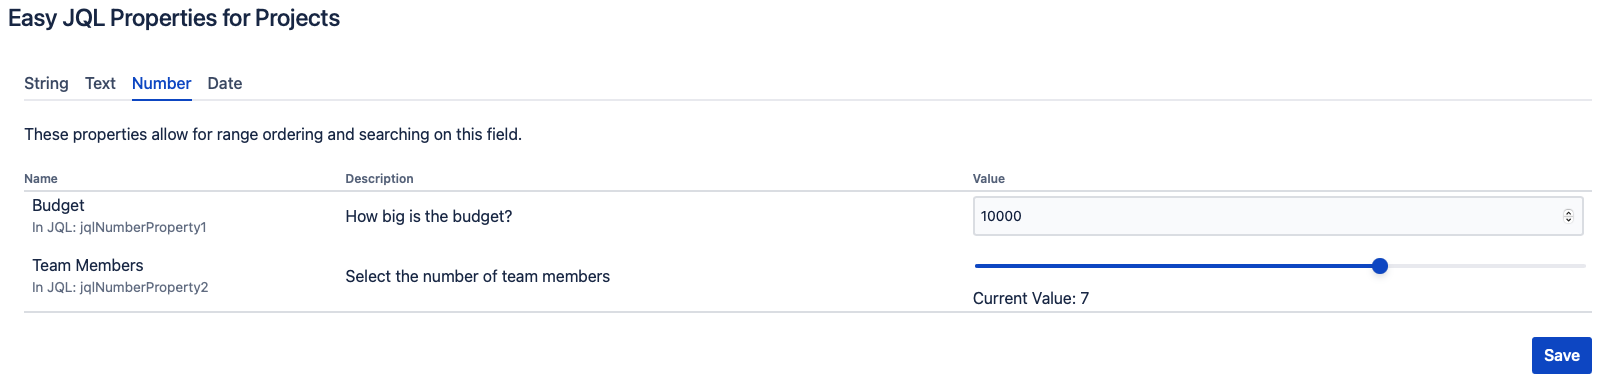This screenshot has width=1605, height=384.
Task: Click the Team Members property name
Action: coord(88,265)
